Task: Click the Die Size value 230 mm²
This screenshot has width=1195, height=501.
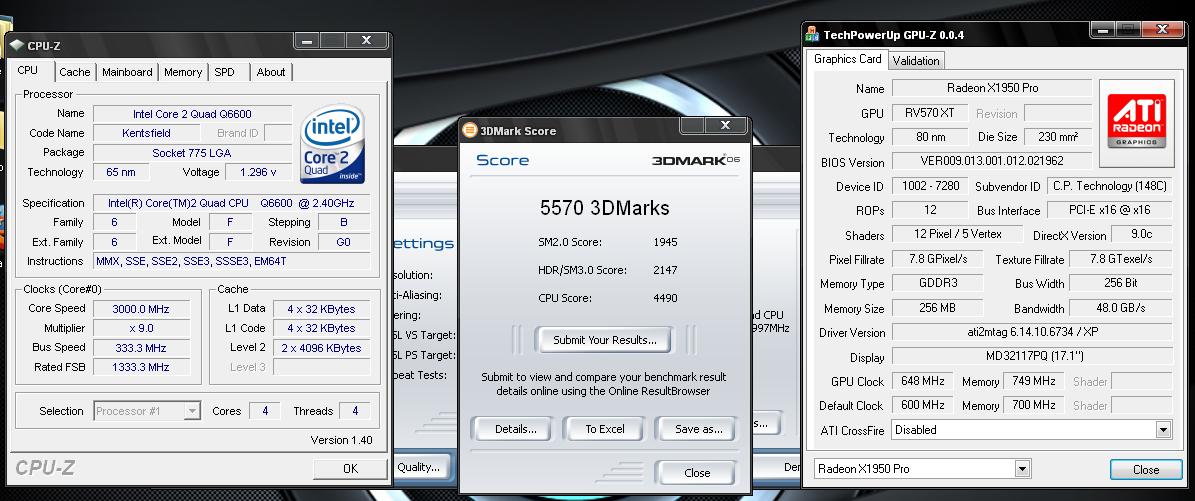Action: tap(1057, 137)
